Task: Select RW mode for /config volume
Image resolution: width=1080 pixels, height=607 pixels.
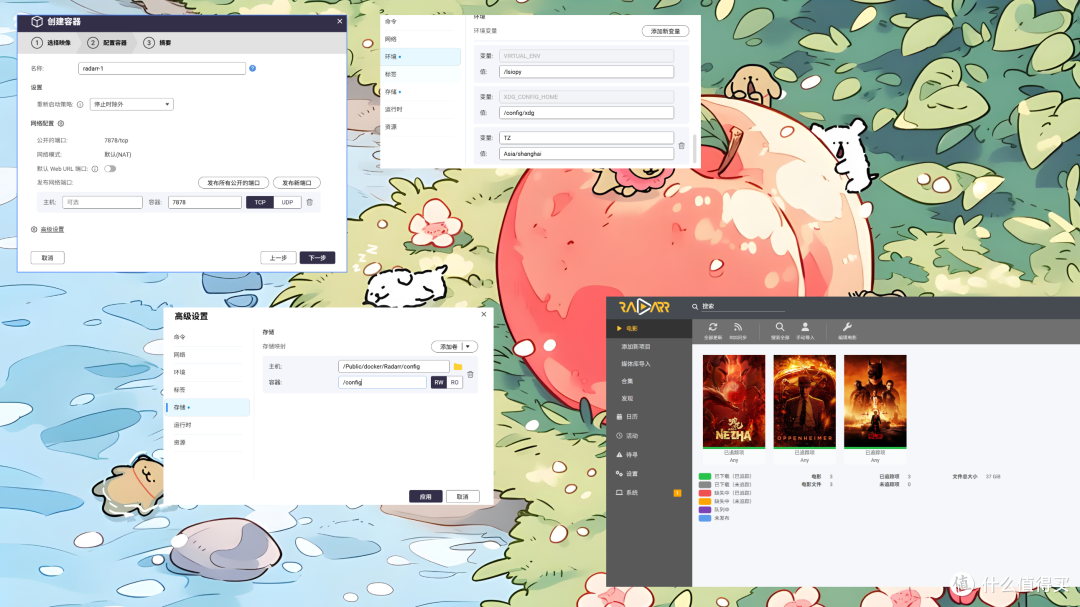Action: (x=439, y=382)
